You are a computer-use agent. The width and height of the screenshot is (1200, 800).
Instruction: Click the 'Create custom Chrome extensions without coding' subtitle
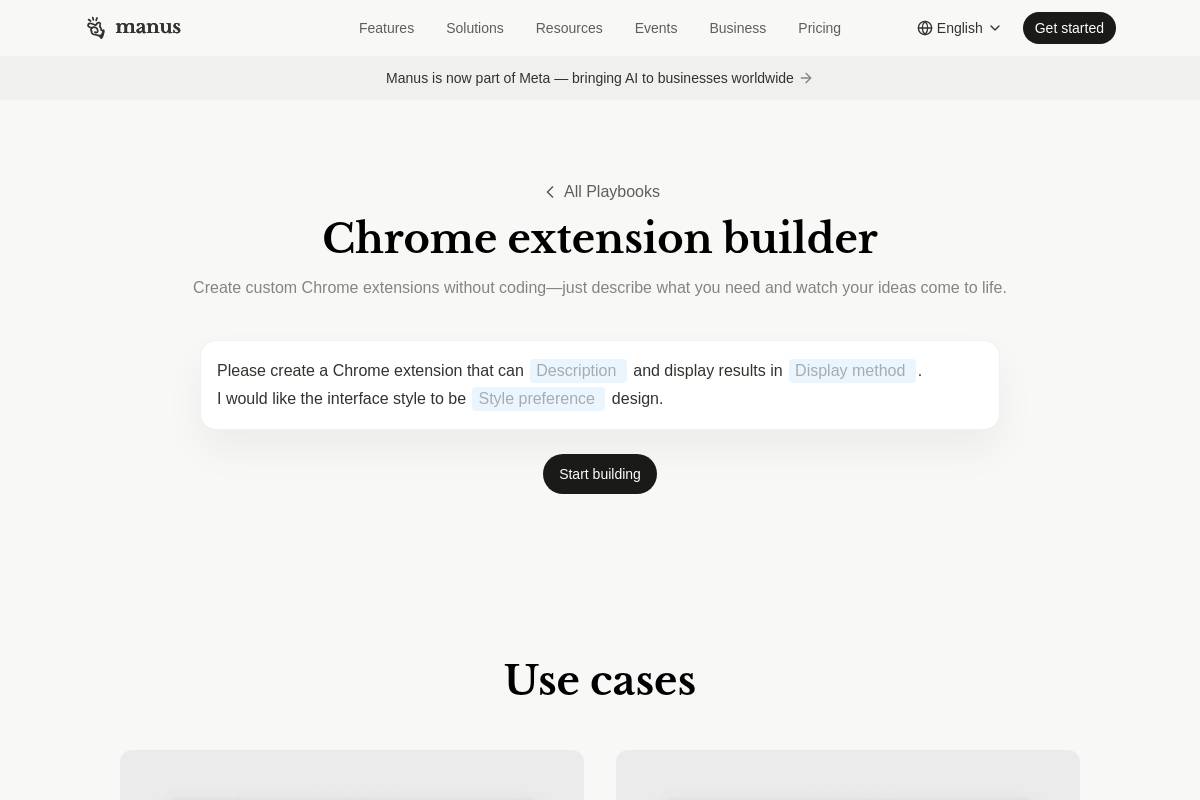click(600, 288)
